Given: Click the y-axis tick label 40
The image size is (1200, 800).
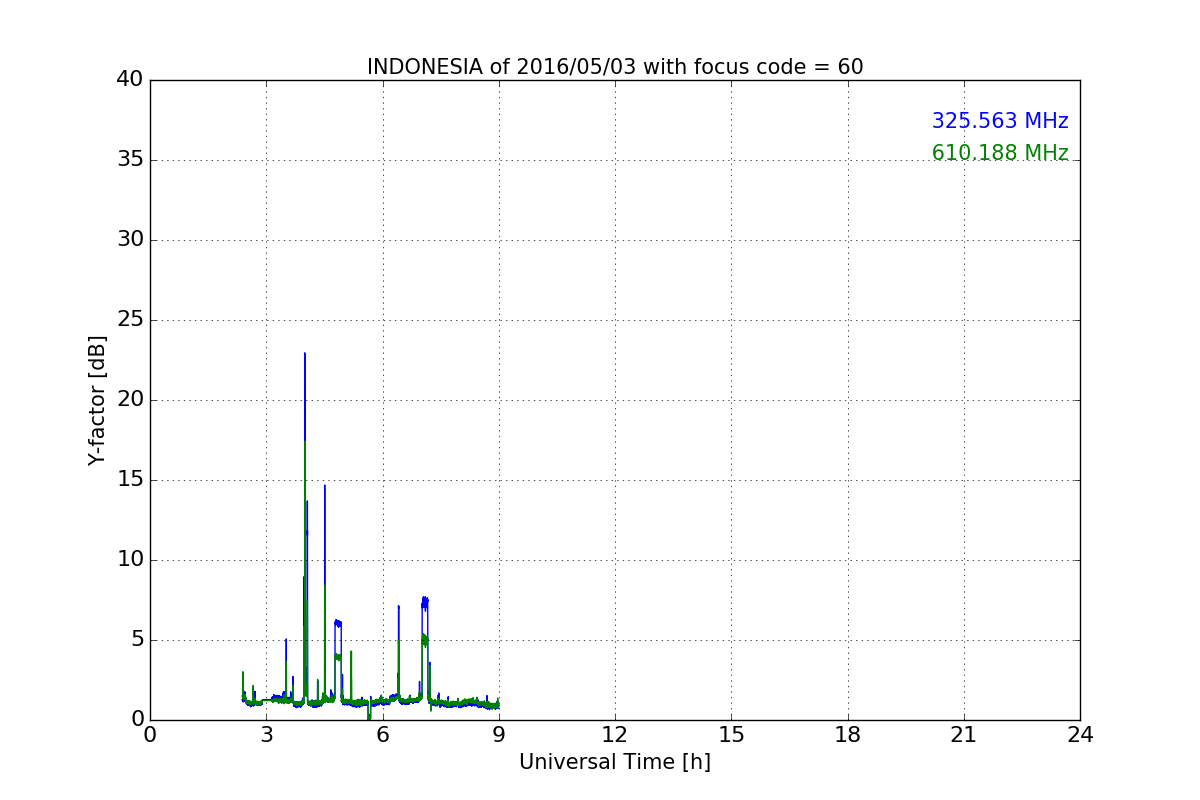Looking at the screenshot, I should 130,80.
